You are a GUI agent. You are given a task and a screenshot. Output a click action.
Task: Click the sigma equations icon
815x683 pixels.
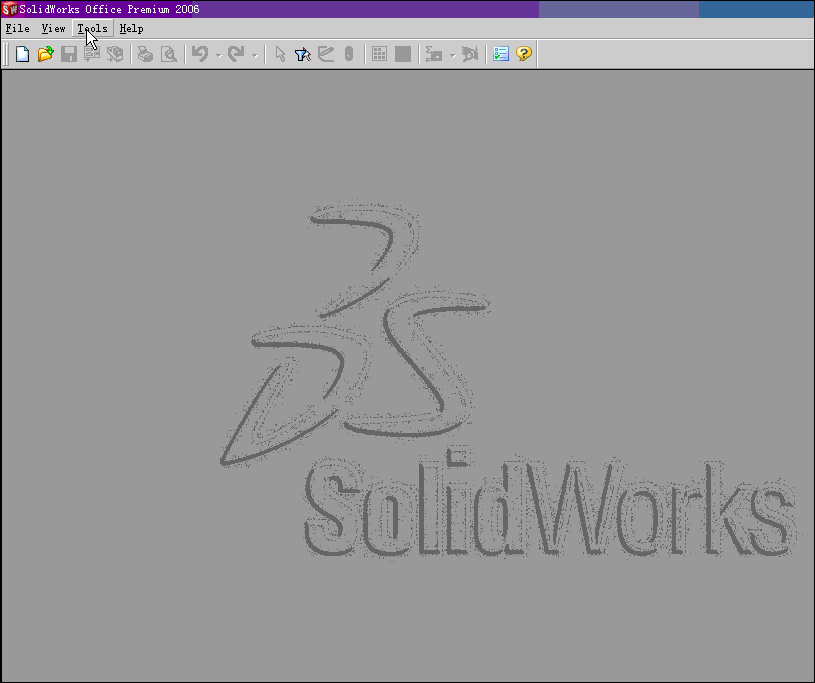[x=433, y=54]
